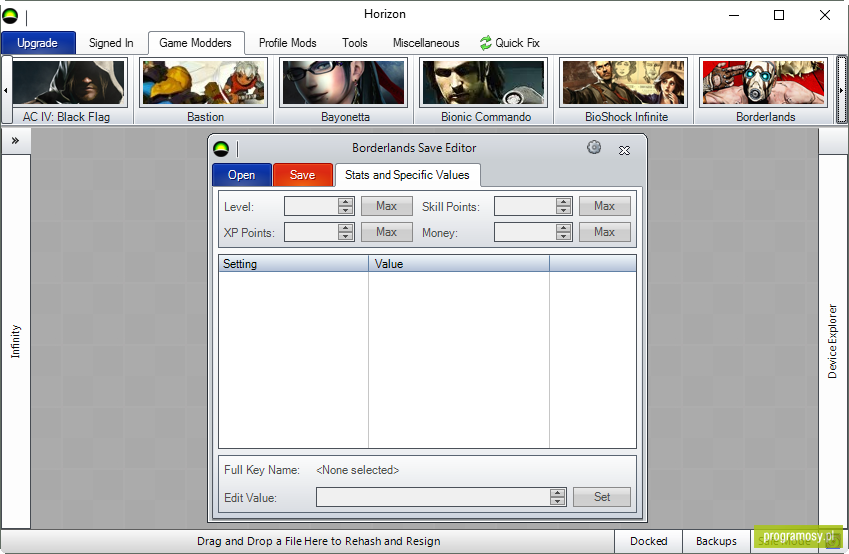Increase Skill Points with up stepper
The width and height of the screenshot is (849, 554).
(564, 201)
